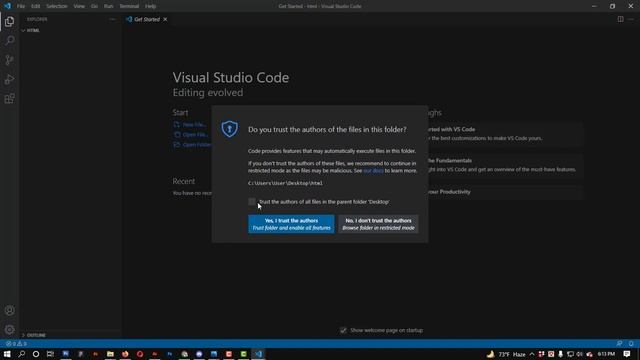The width and height of the screenshot is (640, 360).
Task: Open the 'our docs' link
Action: [373, 171]
